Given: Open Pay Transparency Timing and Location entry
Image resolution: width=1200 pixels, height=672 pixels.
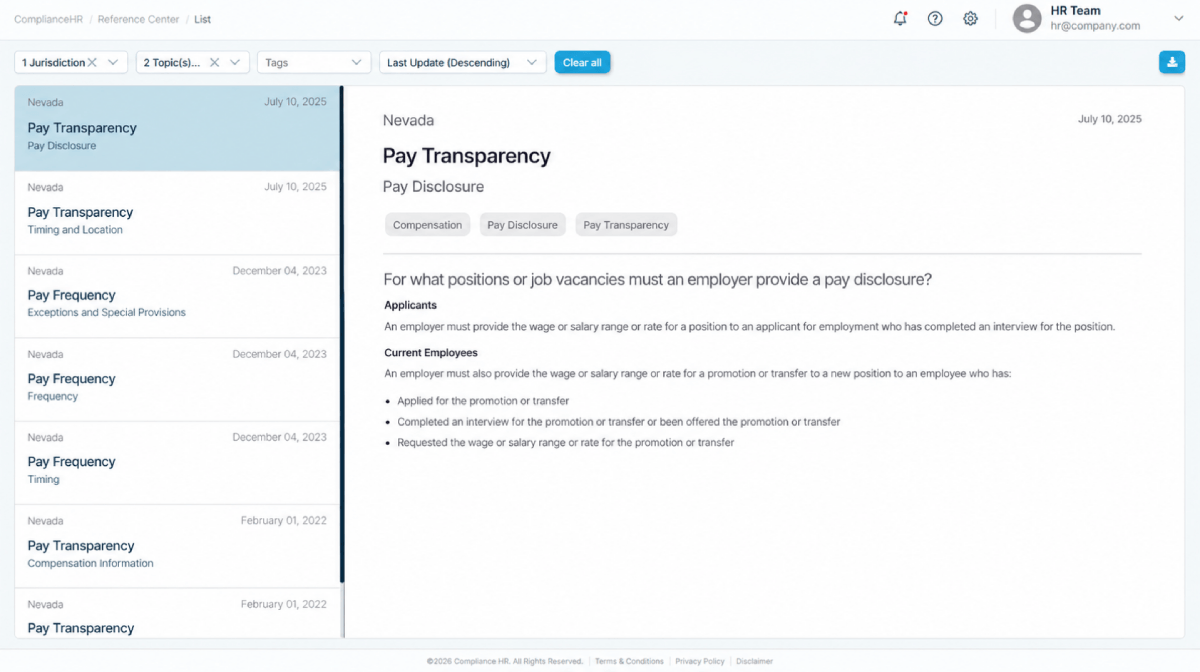Looking at the screenshot, I should click(177, 213).
